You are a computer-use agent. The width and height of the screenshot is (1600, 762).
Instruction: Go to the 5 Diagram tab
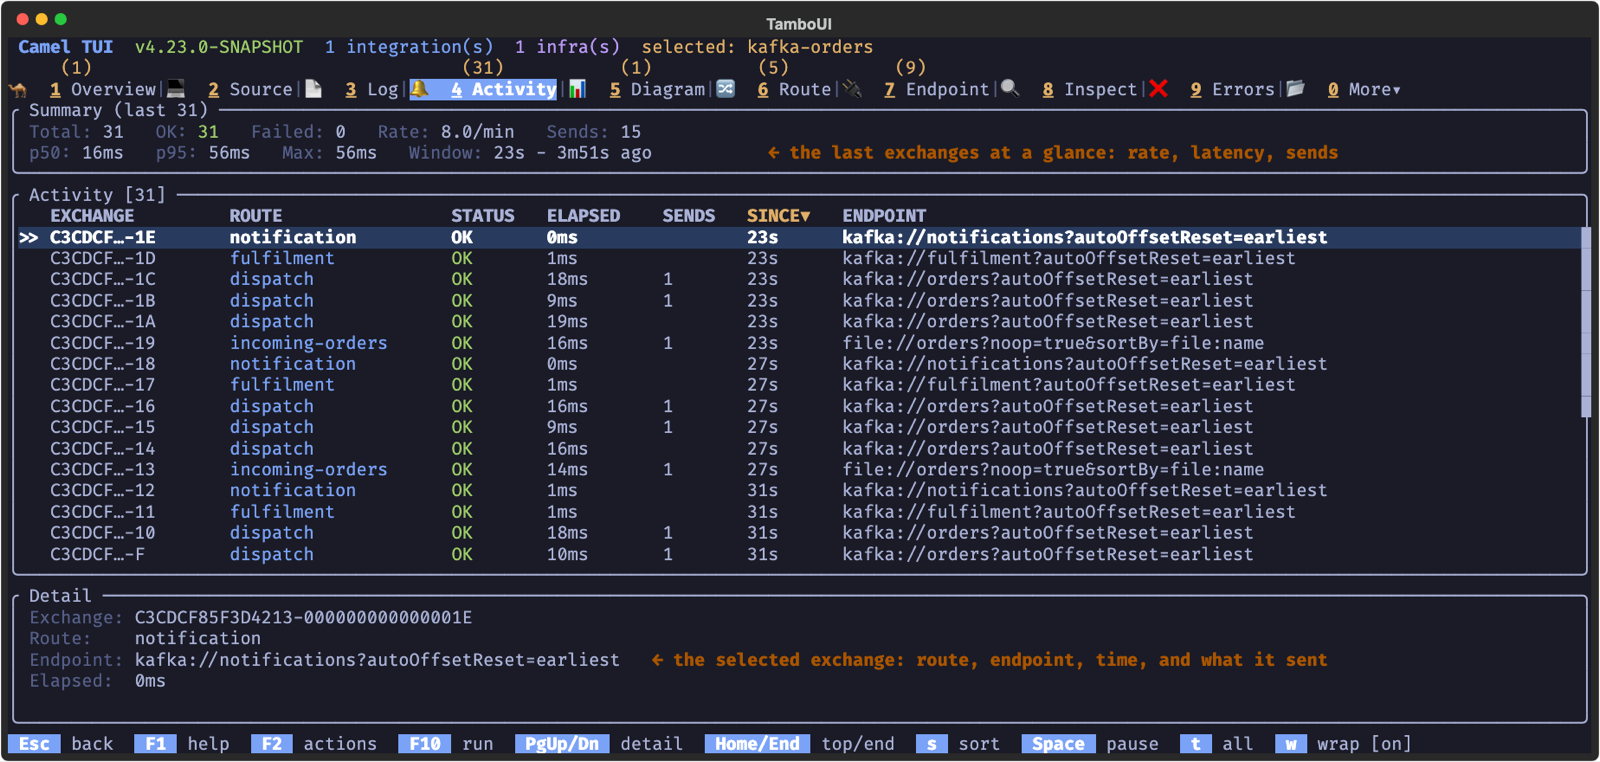657,89
